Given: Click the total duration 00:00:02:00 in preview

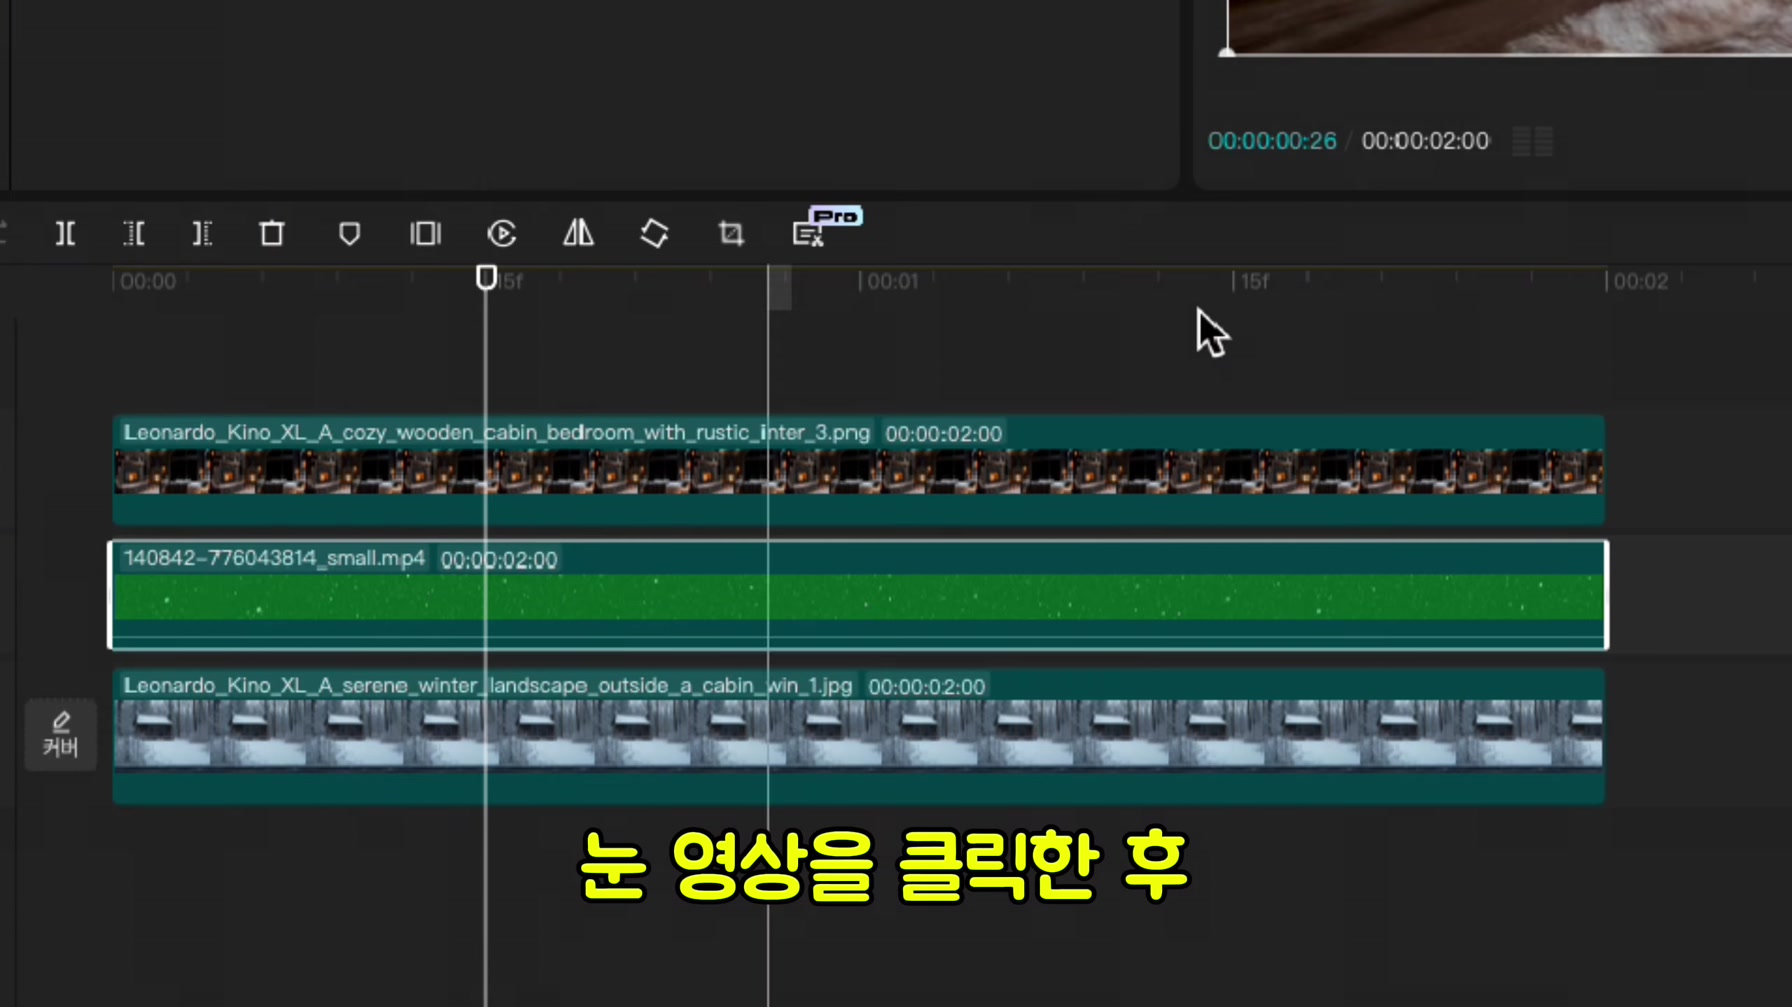Looking at the screenshot, I should pyautogui.click(x=1425, y=141).
